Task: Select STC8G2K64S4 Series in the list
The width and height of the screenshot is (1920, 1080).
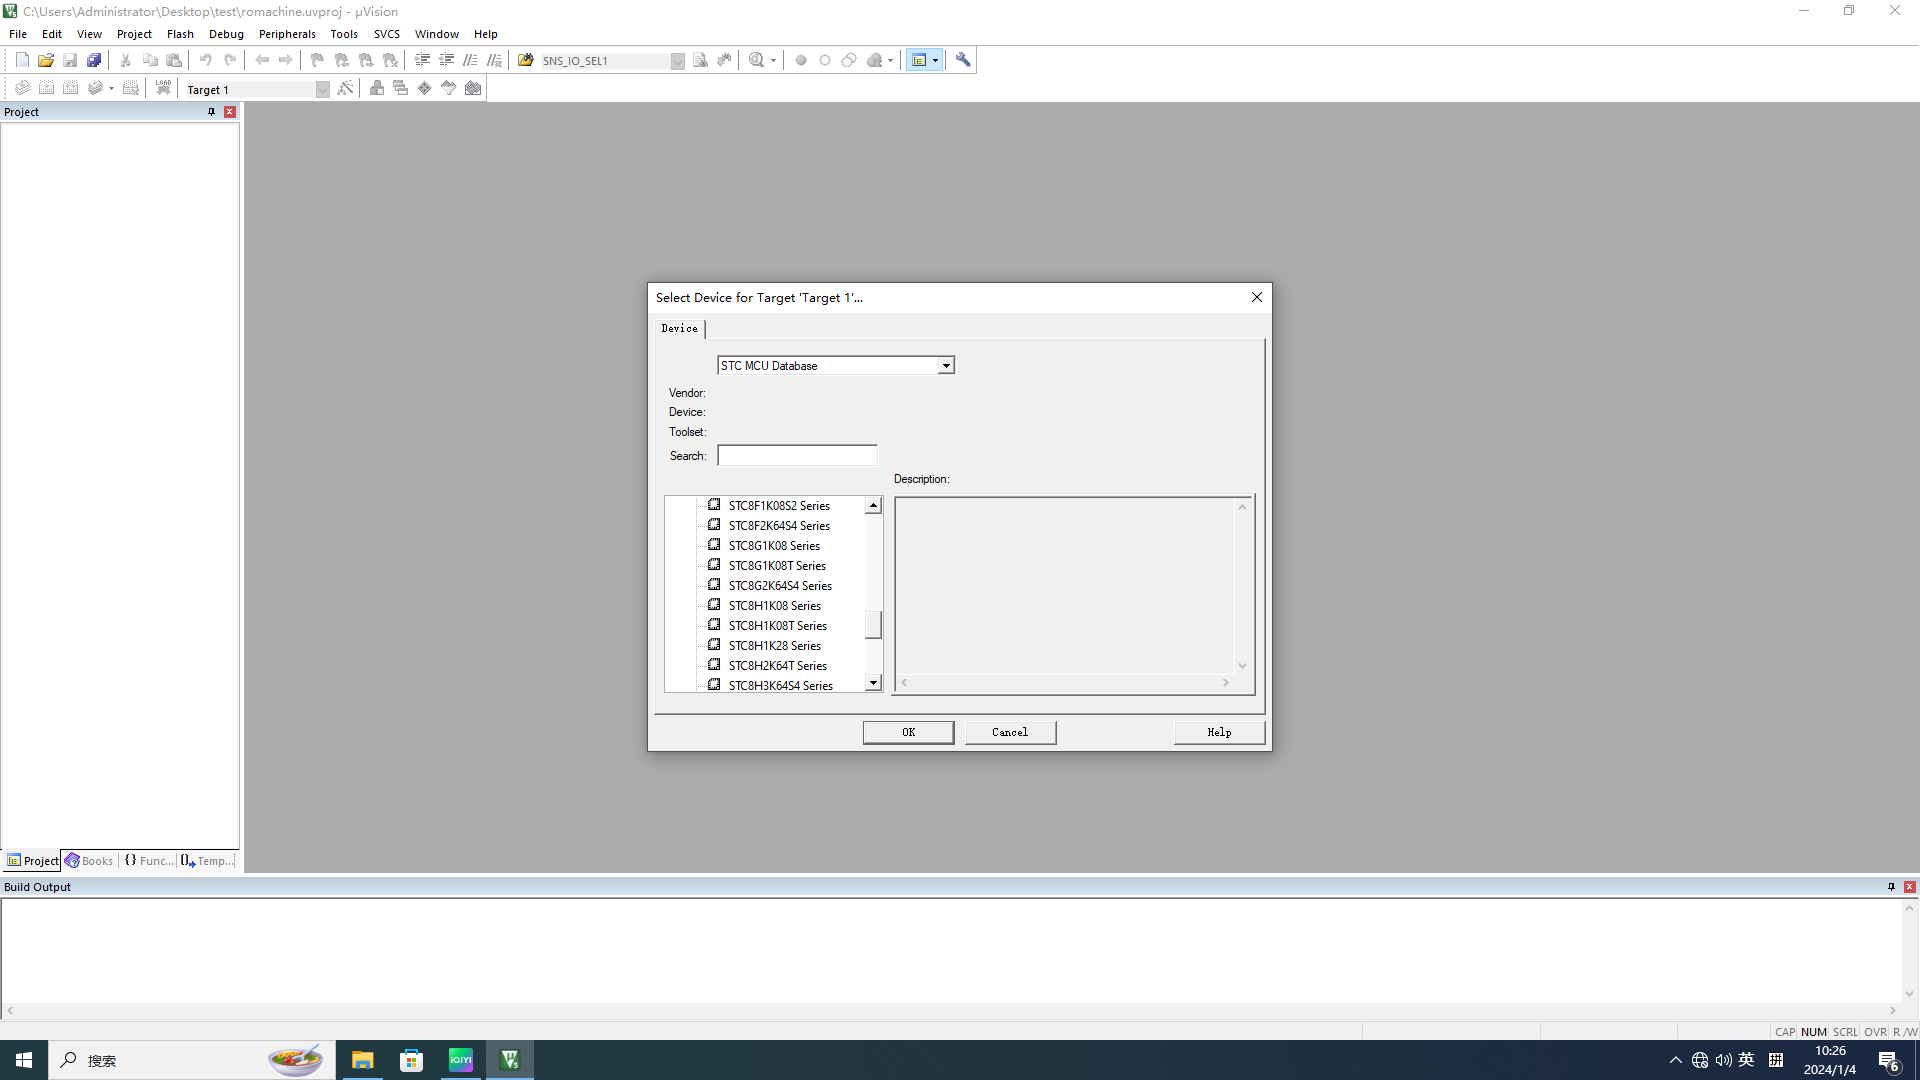Action: point(779,586)
